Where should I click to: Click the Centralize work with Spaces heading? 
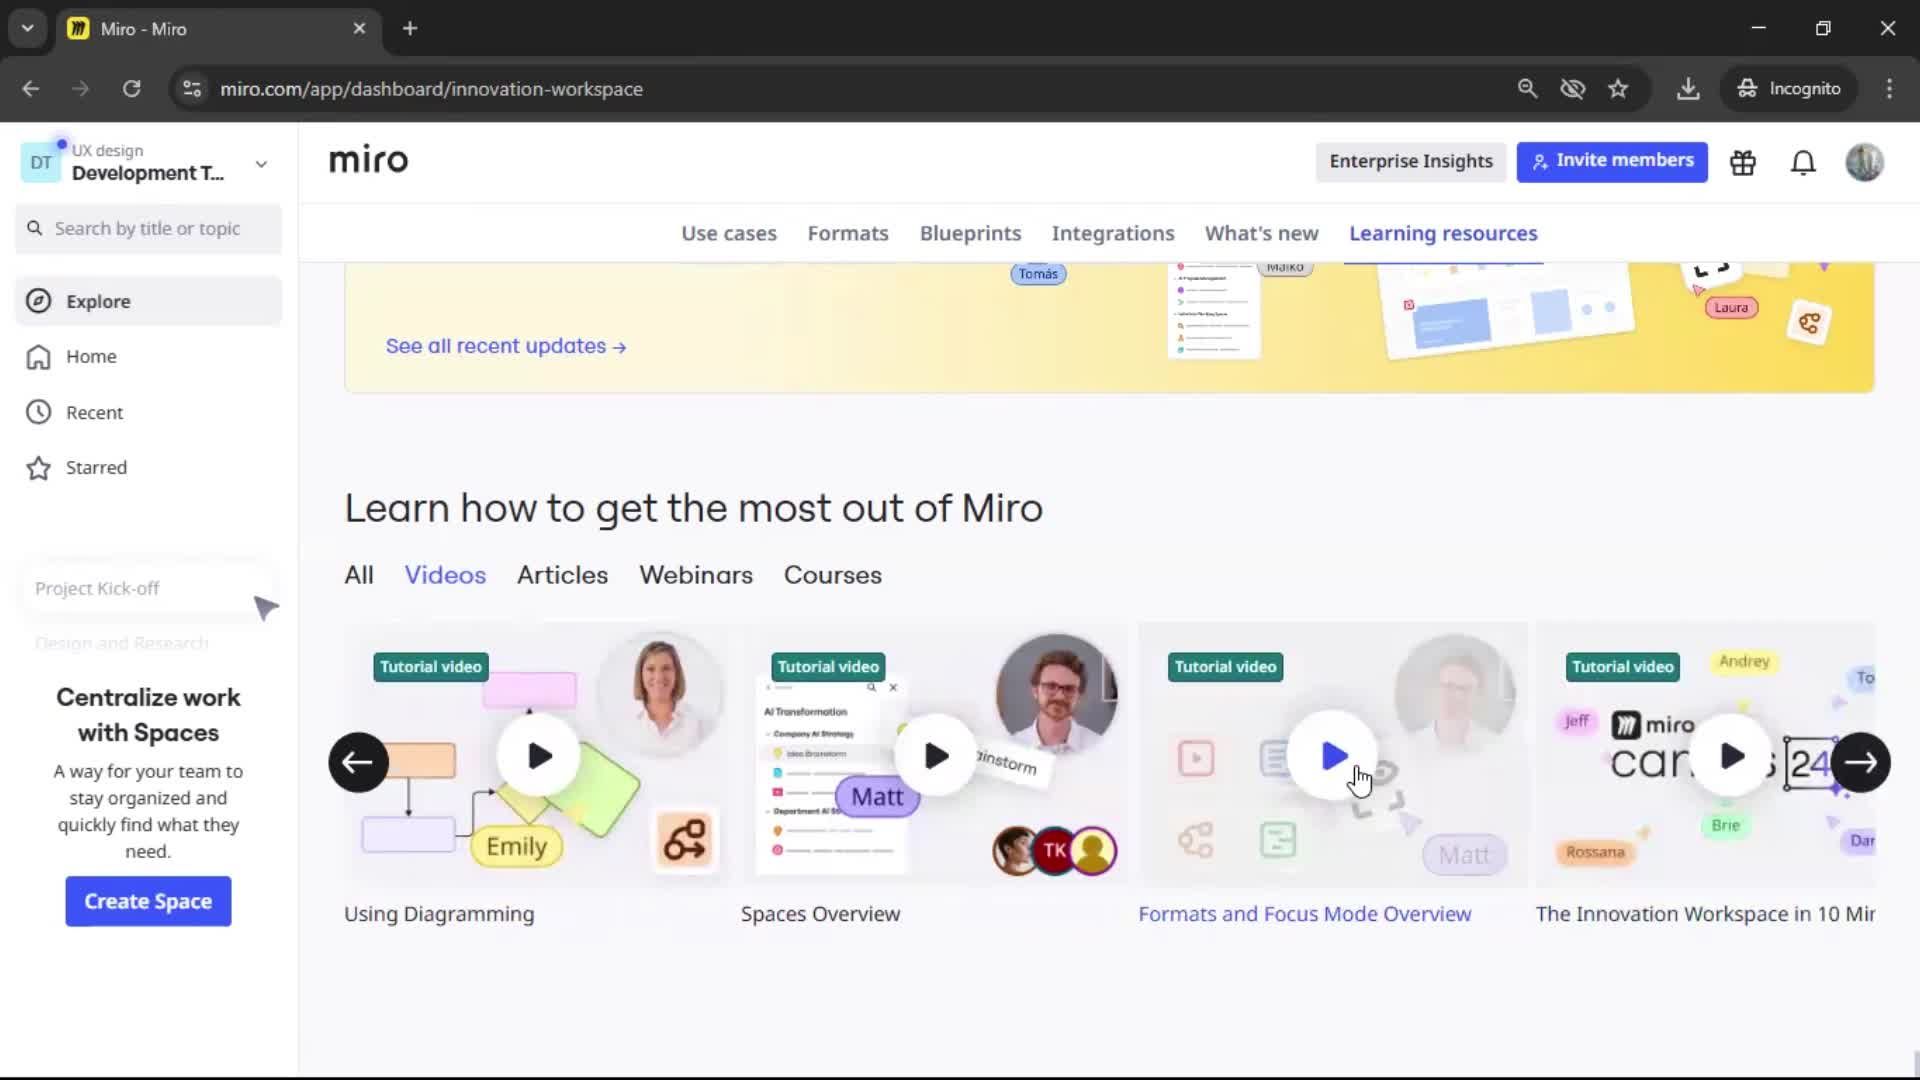pos(148,715)
